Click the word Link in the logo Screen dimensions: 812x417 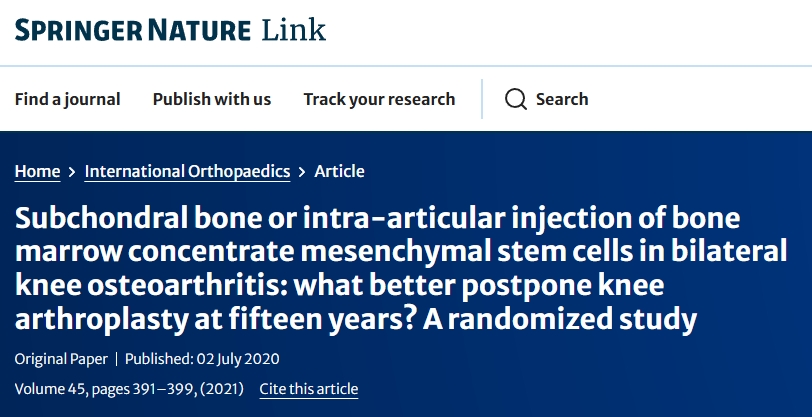pos(294,29)
